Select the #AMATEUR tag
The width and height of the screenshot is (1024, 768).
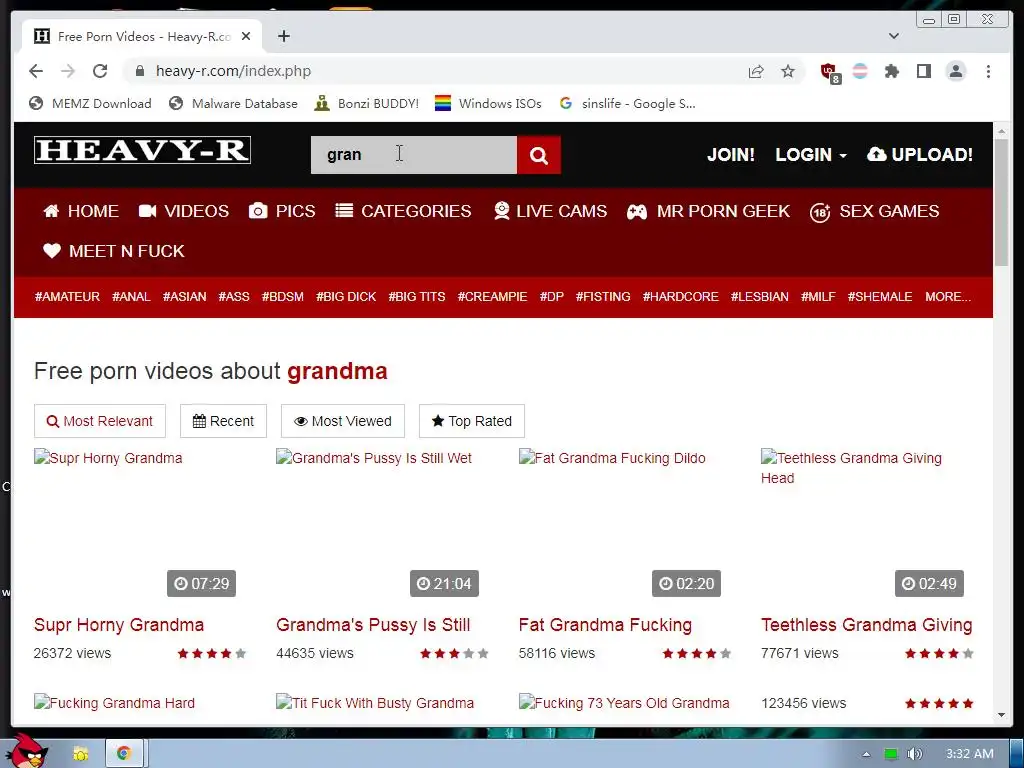[67, 296]
